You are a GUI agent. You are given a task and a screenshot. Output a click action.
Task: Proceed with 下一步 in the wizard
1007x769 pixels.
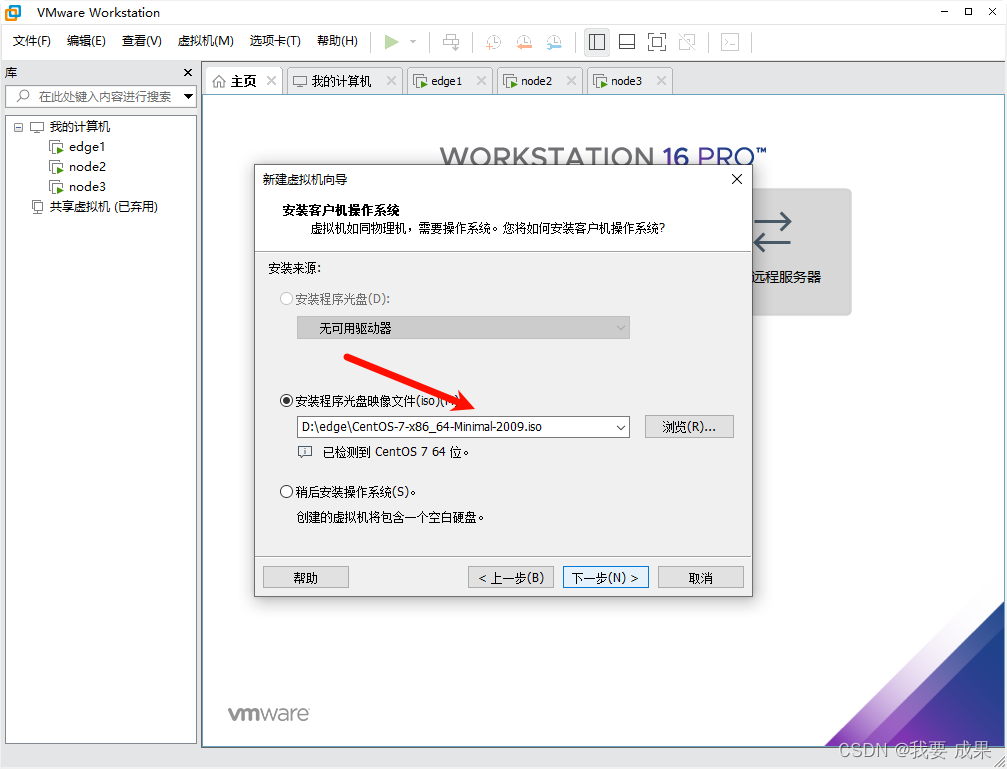click(605, 576)
